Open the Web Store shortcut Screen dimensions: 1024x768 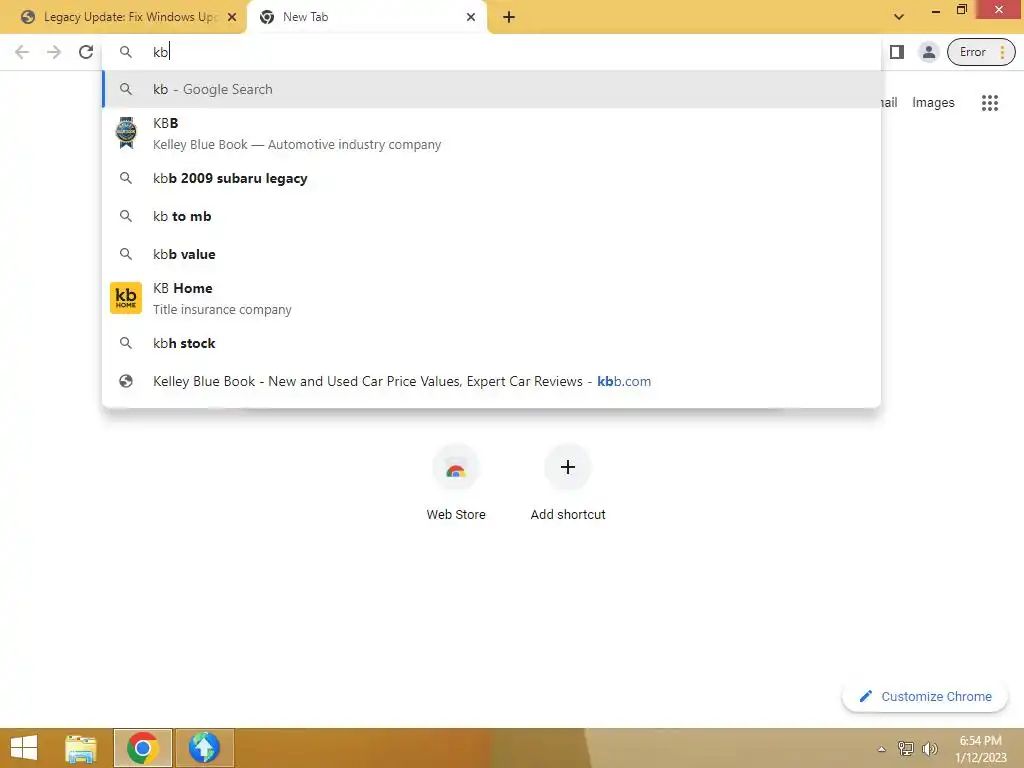456,483
